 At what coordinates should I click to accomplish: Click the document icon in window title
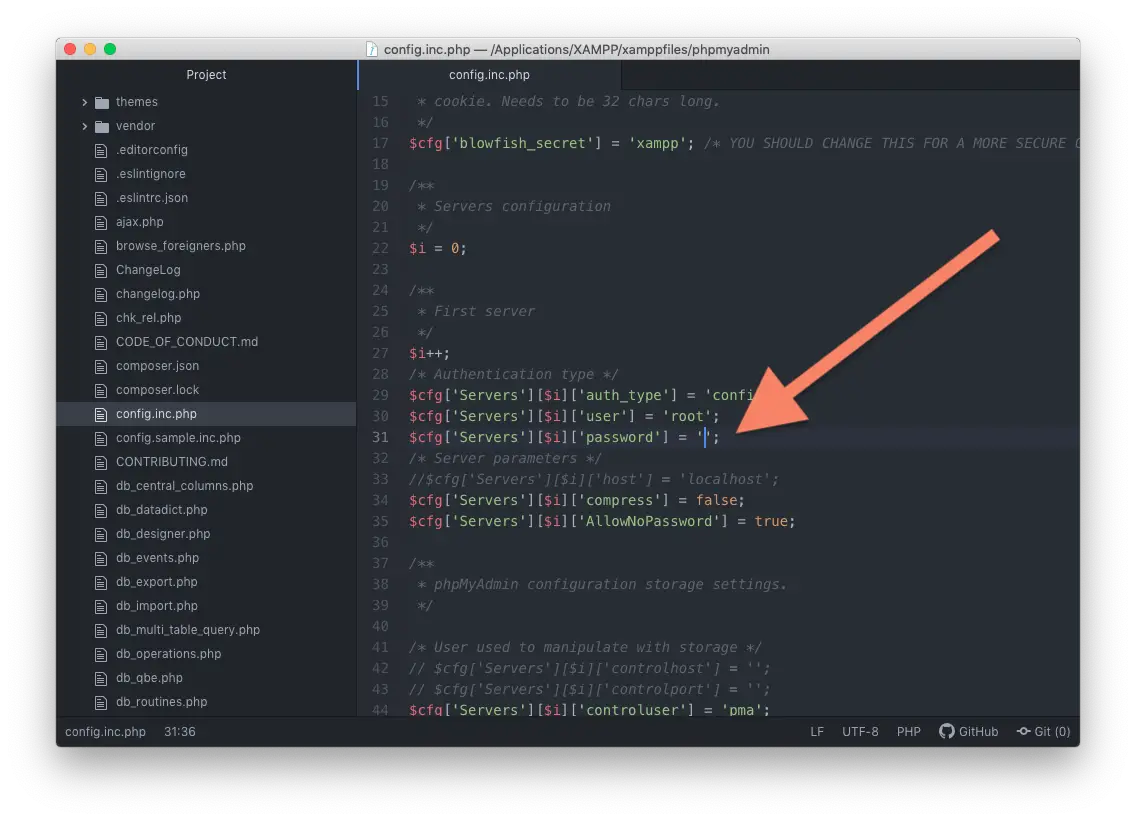pyautogui.click(x=372, y=49)
